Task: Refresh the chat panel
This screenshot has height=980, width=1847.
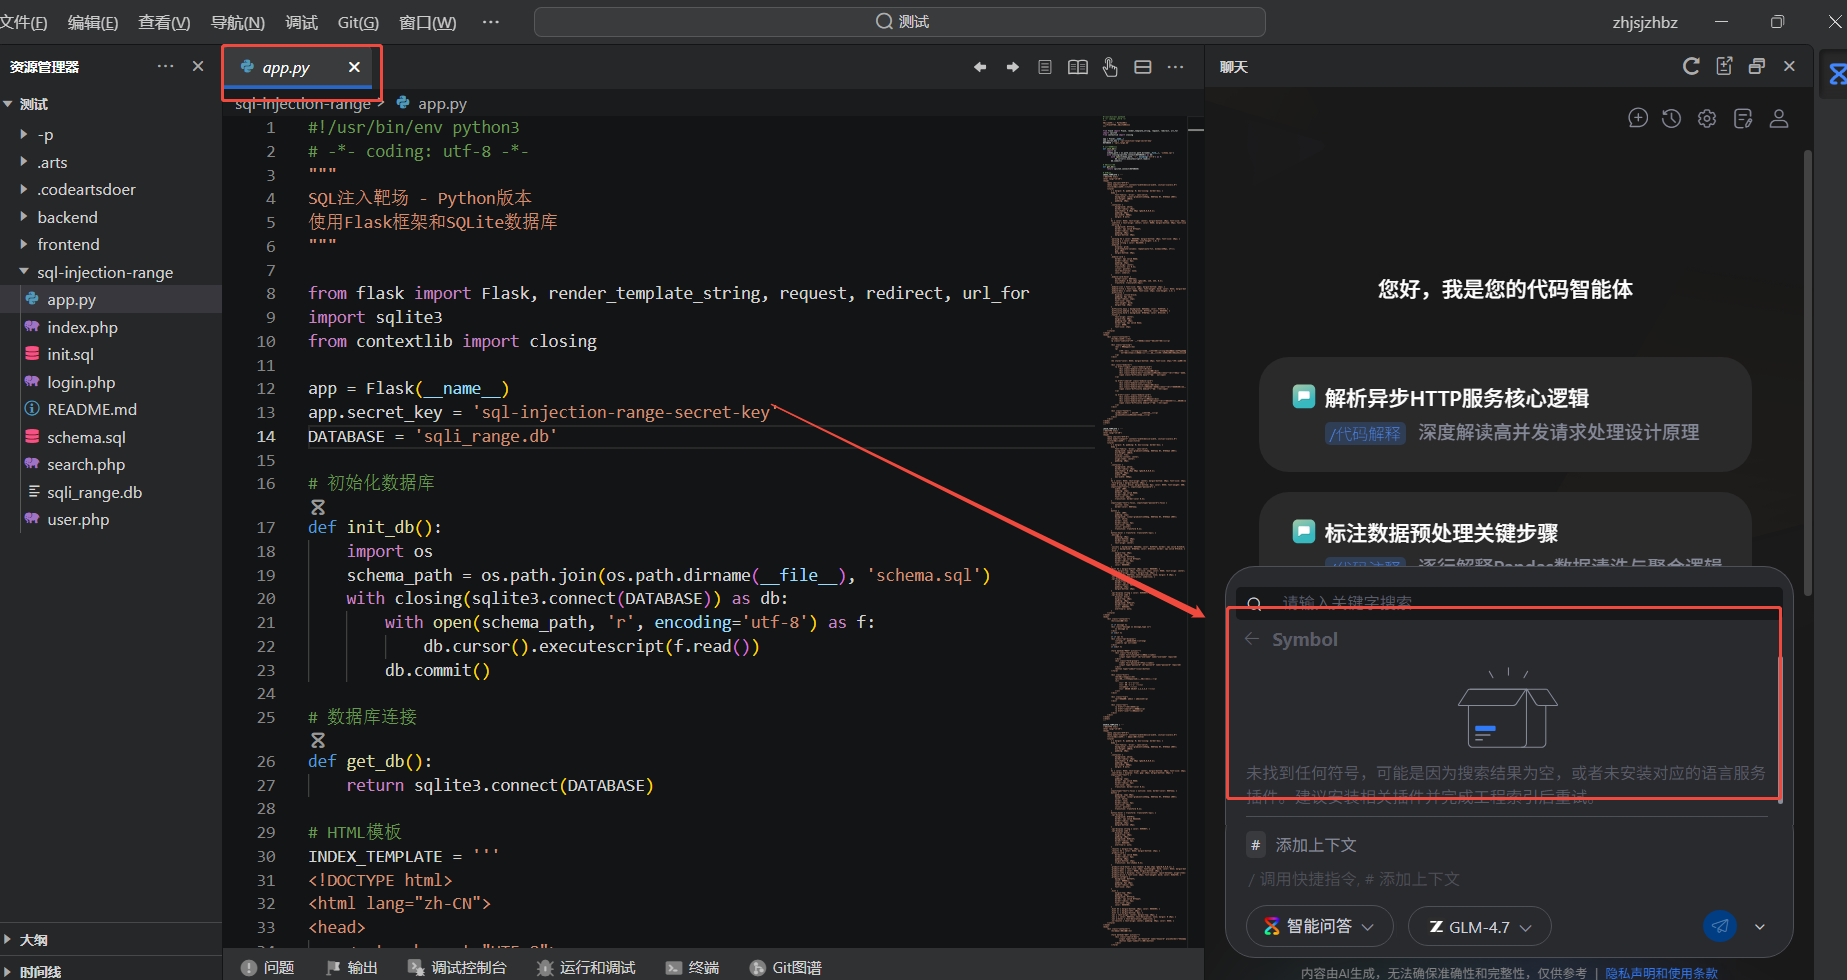Action: click(1691, 66)
